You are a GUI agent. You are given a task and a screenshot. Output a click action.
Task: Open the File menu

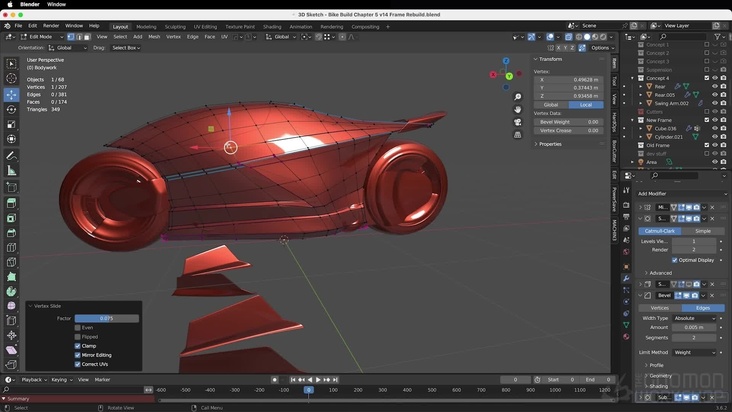click(x=18, y=26)
